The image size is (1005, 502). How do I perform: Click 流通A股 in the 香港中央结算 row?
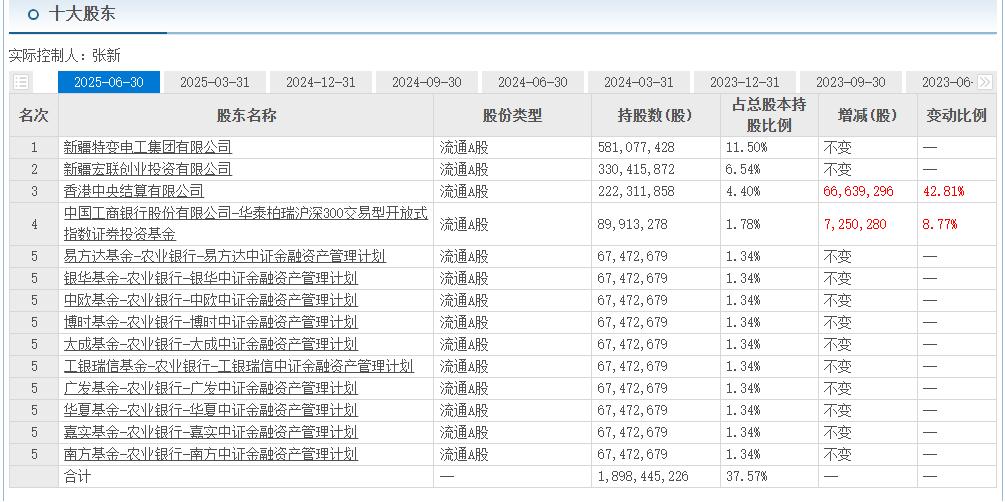point(464,191)
